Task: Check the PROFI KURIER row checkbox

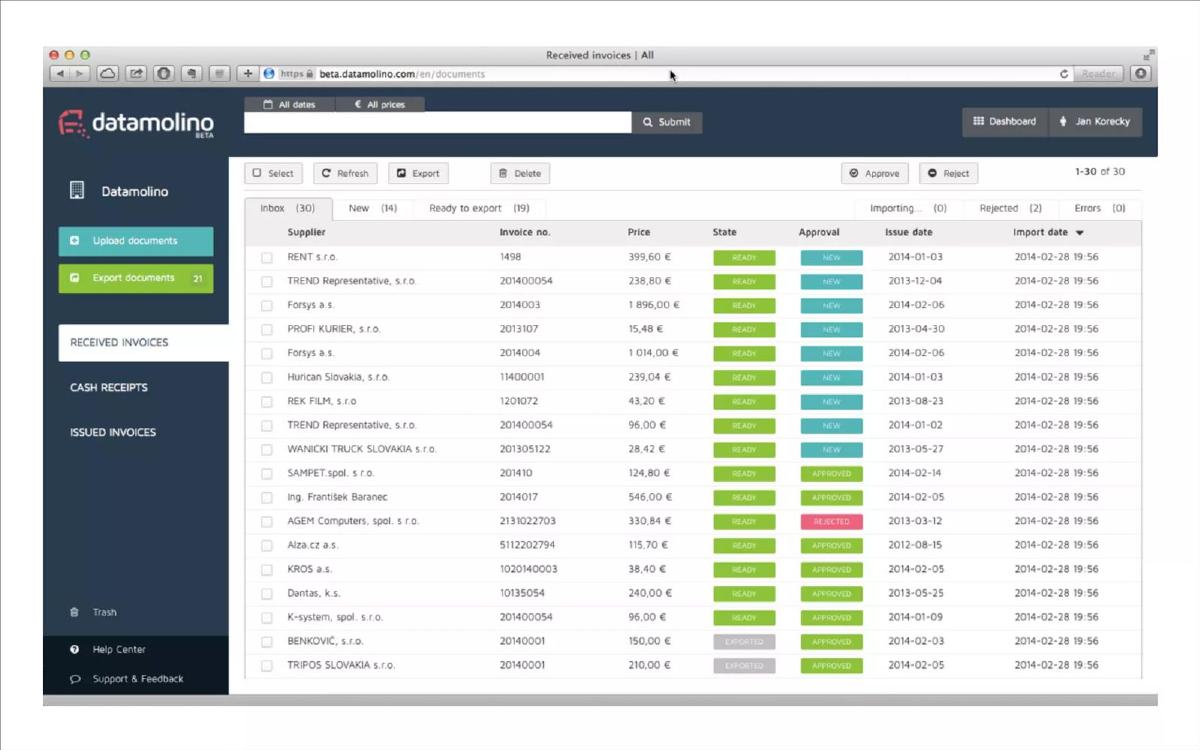Action: coord(267,330)
